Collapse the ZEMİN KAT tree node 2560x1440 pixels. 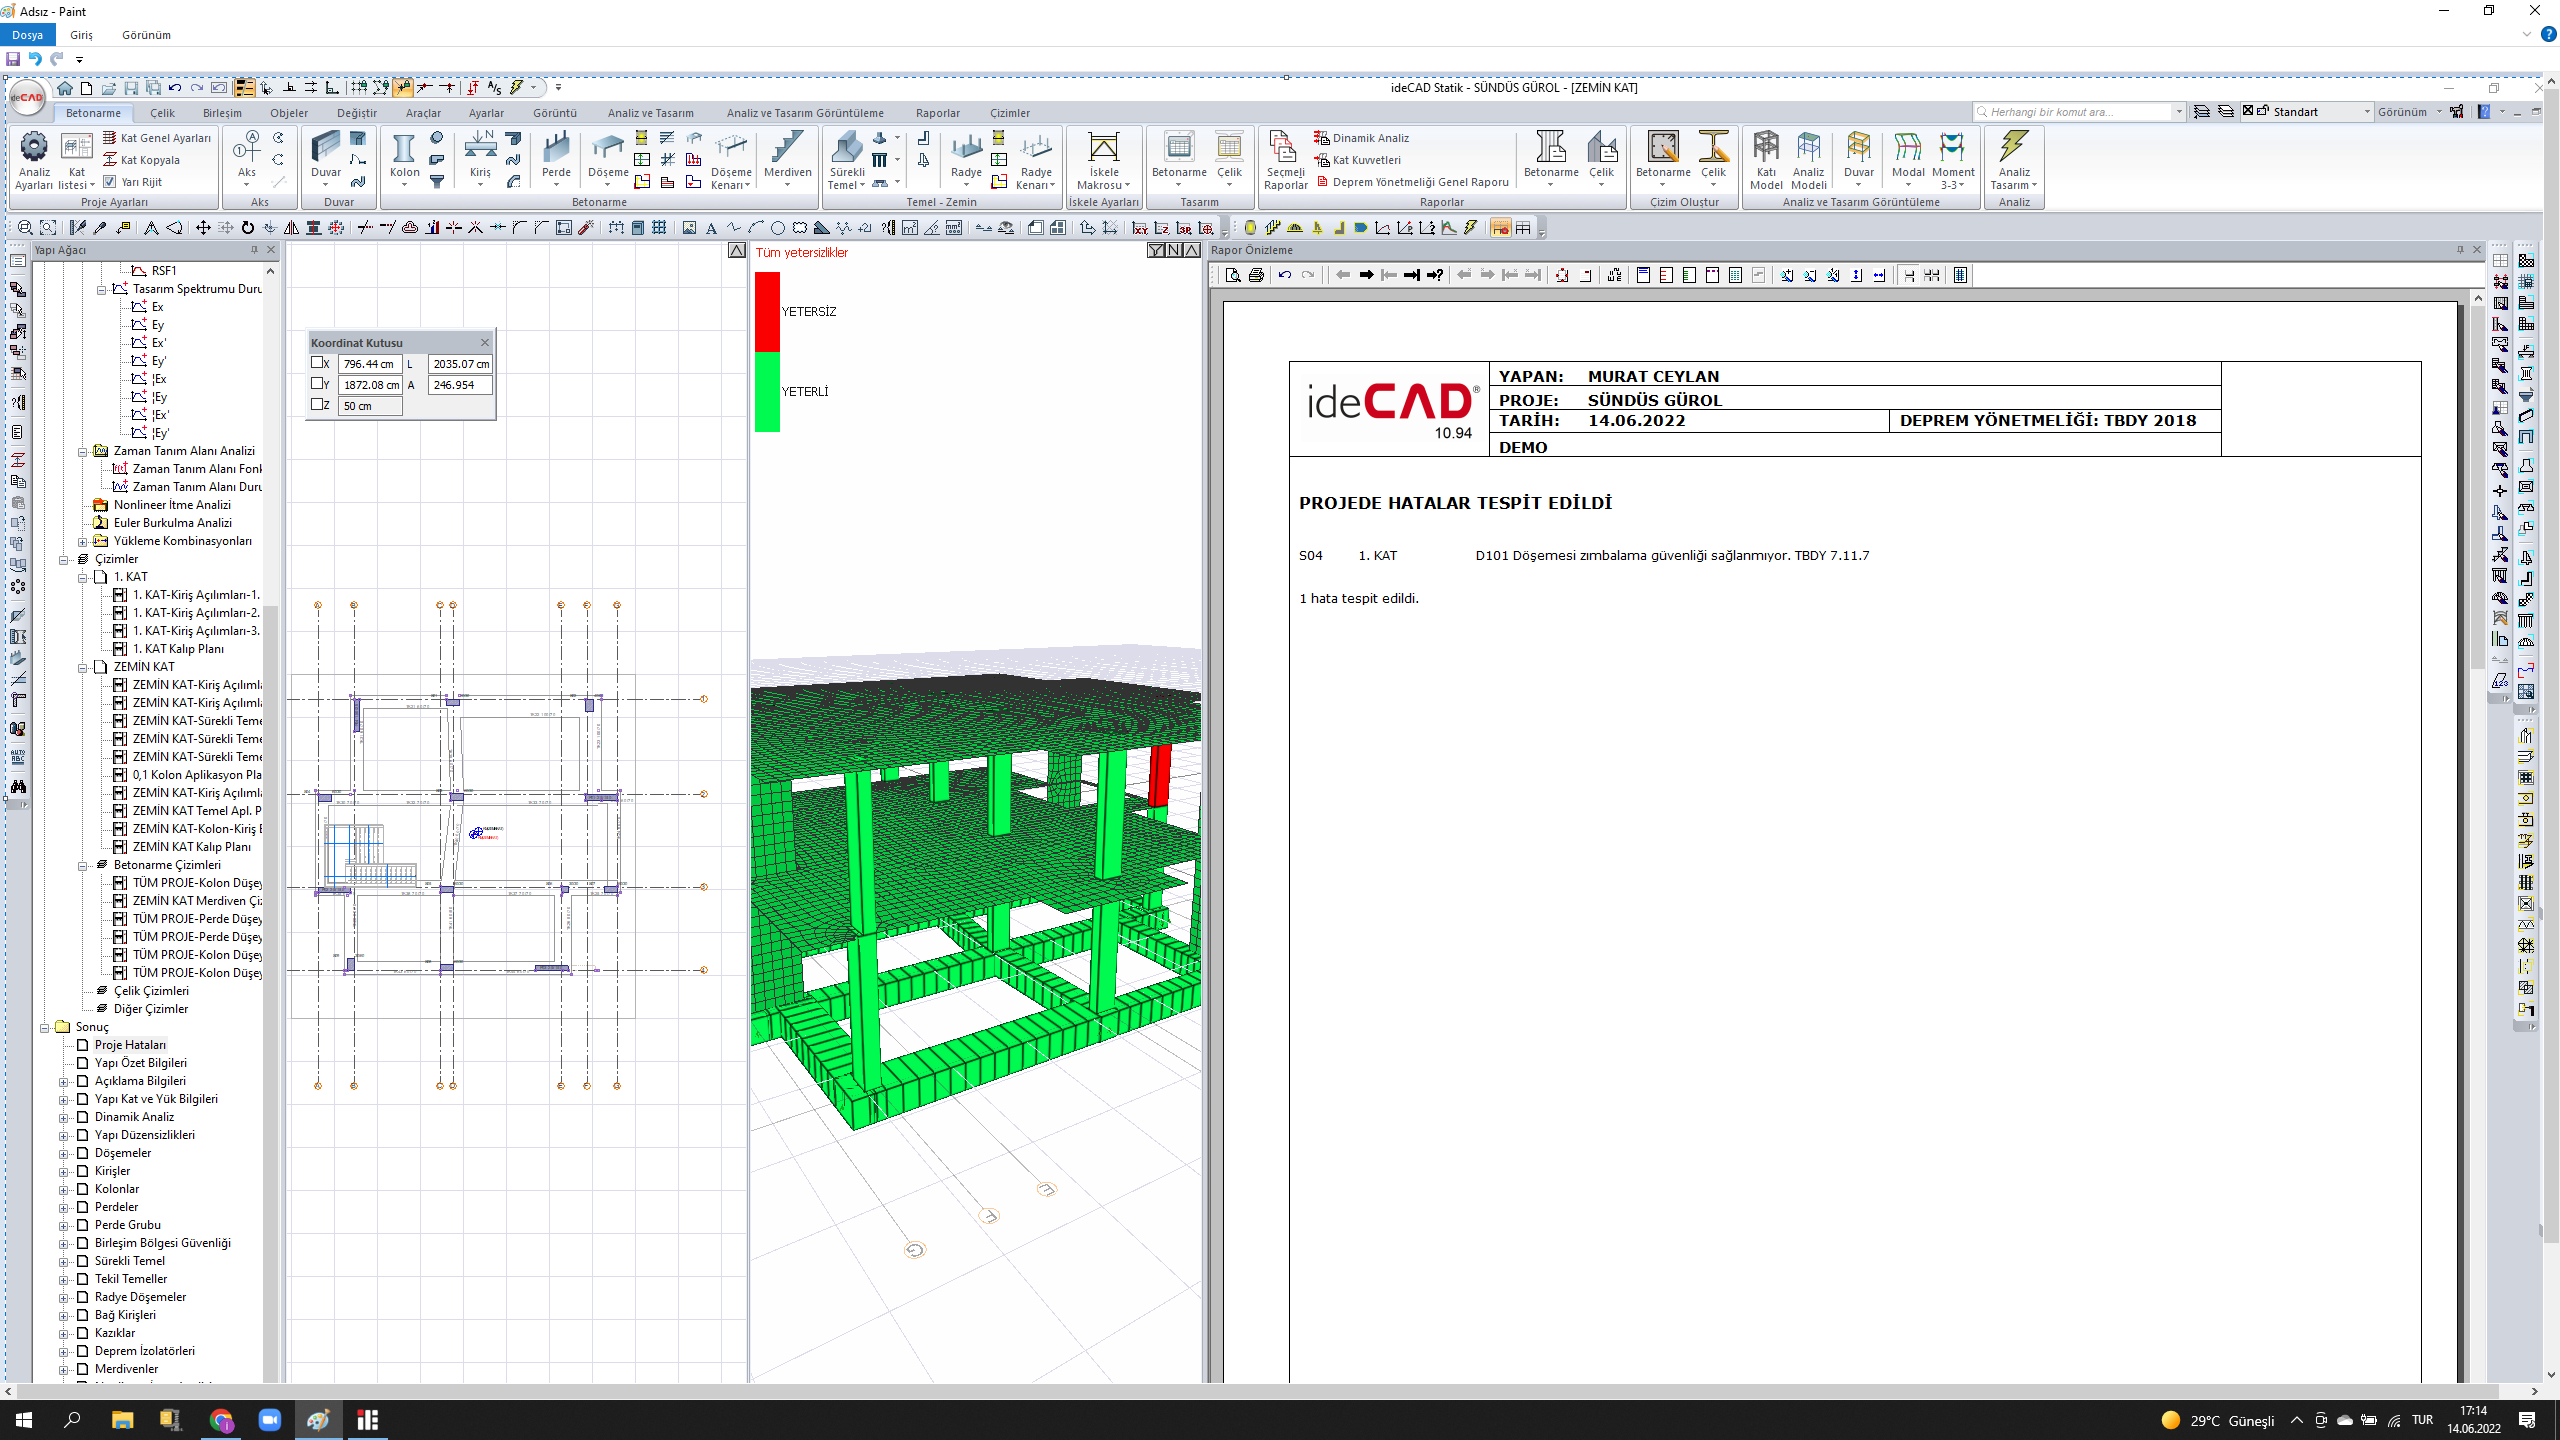83,667
